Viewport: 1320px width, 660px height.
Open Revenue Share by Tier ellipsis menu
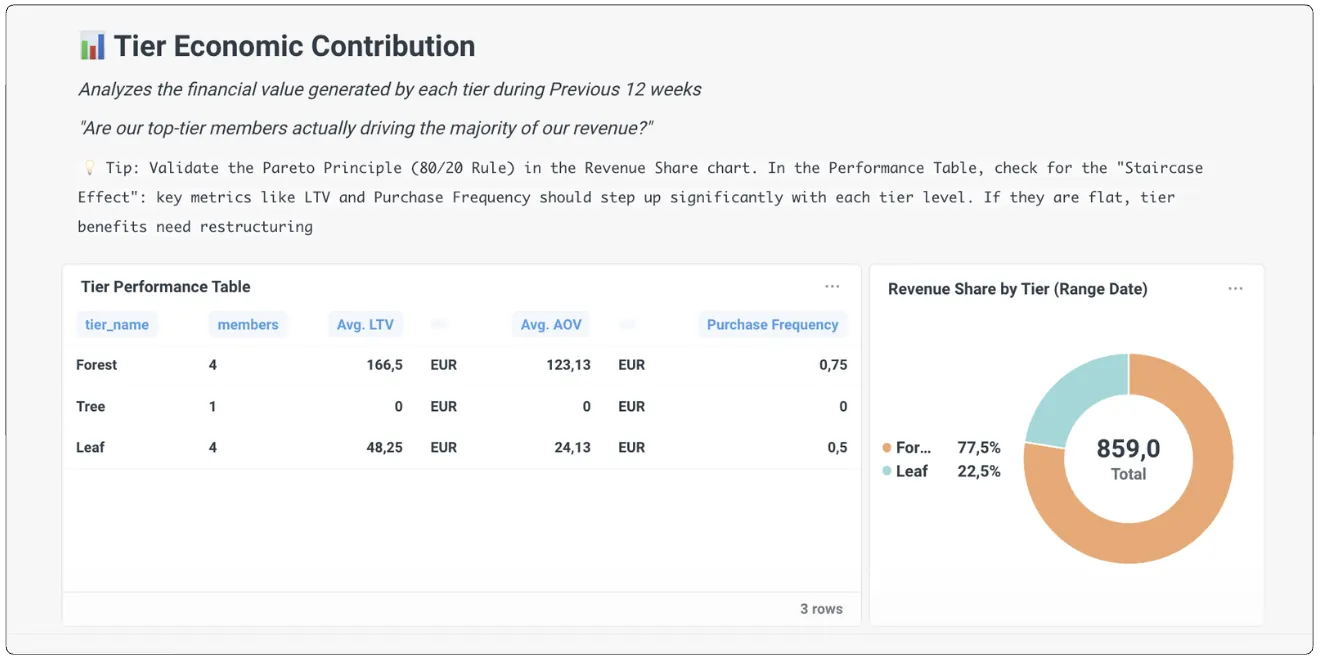click(x=1235, y=289)
